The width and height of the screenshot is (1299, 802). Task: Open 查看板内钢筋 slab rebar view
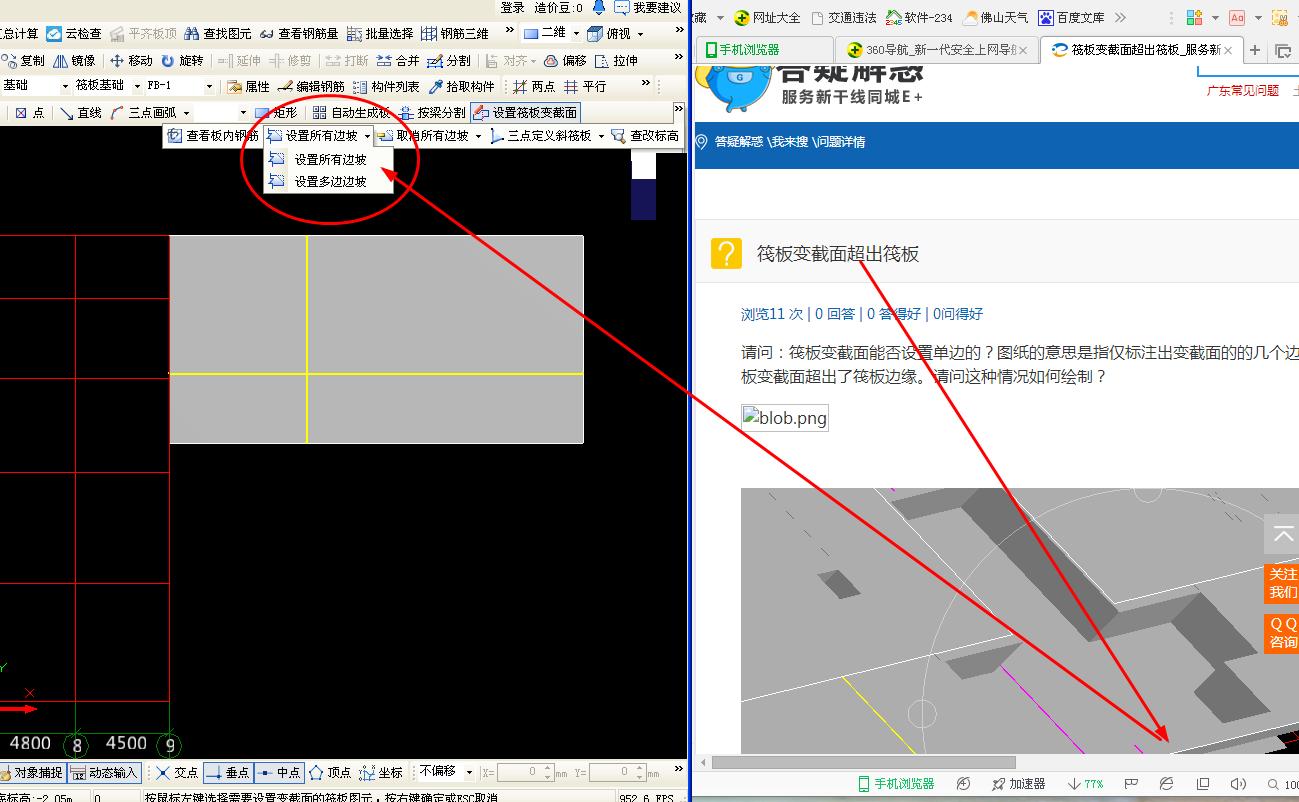[212, 136]
